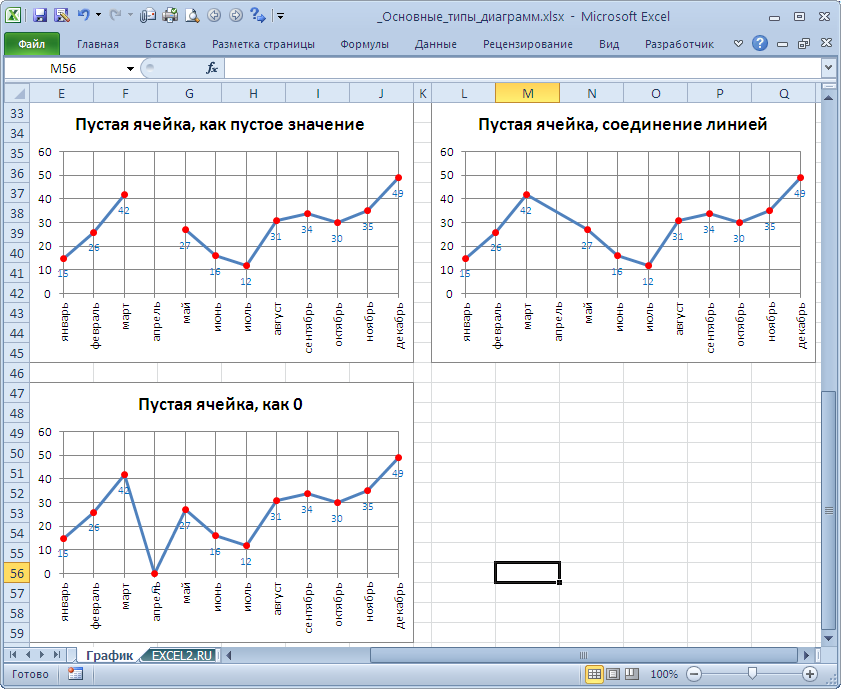The height and width of the screenshot is (689, 841).
Task: Undo the last action
Action: click(84, 15)
